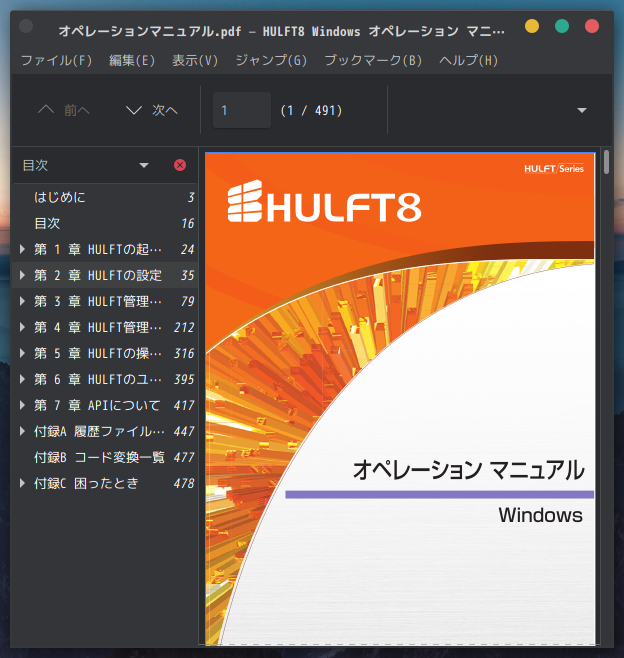Image resolution: width=624 pixels, height=658 pixels.
Task: Expand 第 6 章 HULFTのユ… chapter
Action: (22, 379)
